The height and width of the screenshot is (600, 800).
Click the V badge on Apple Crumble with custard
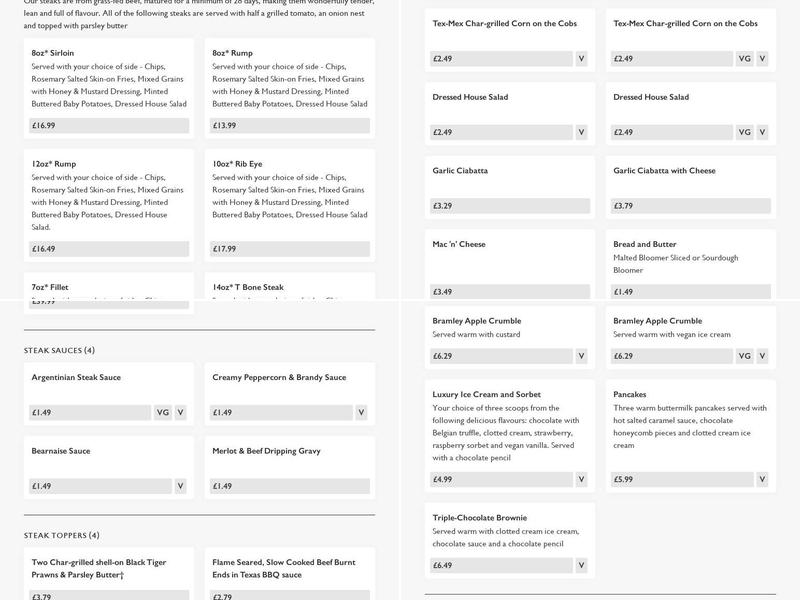pos(581,355)
